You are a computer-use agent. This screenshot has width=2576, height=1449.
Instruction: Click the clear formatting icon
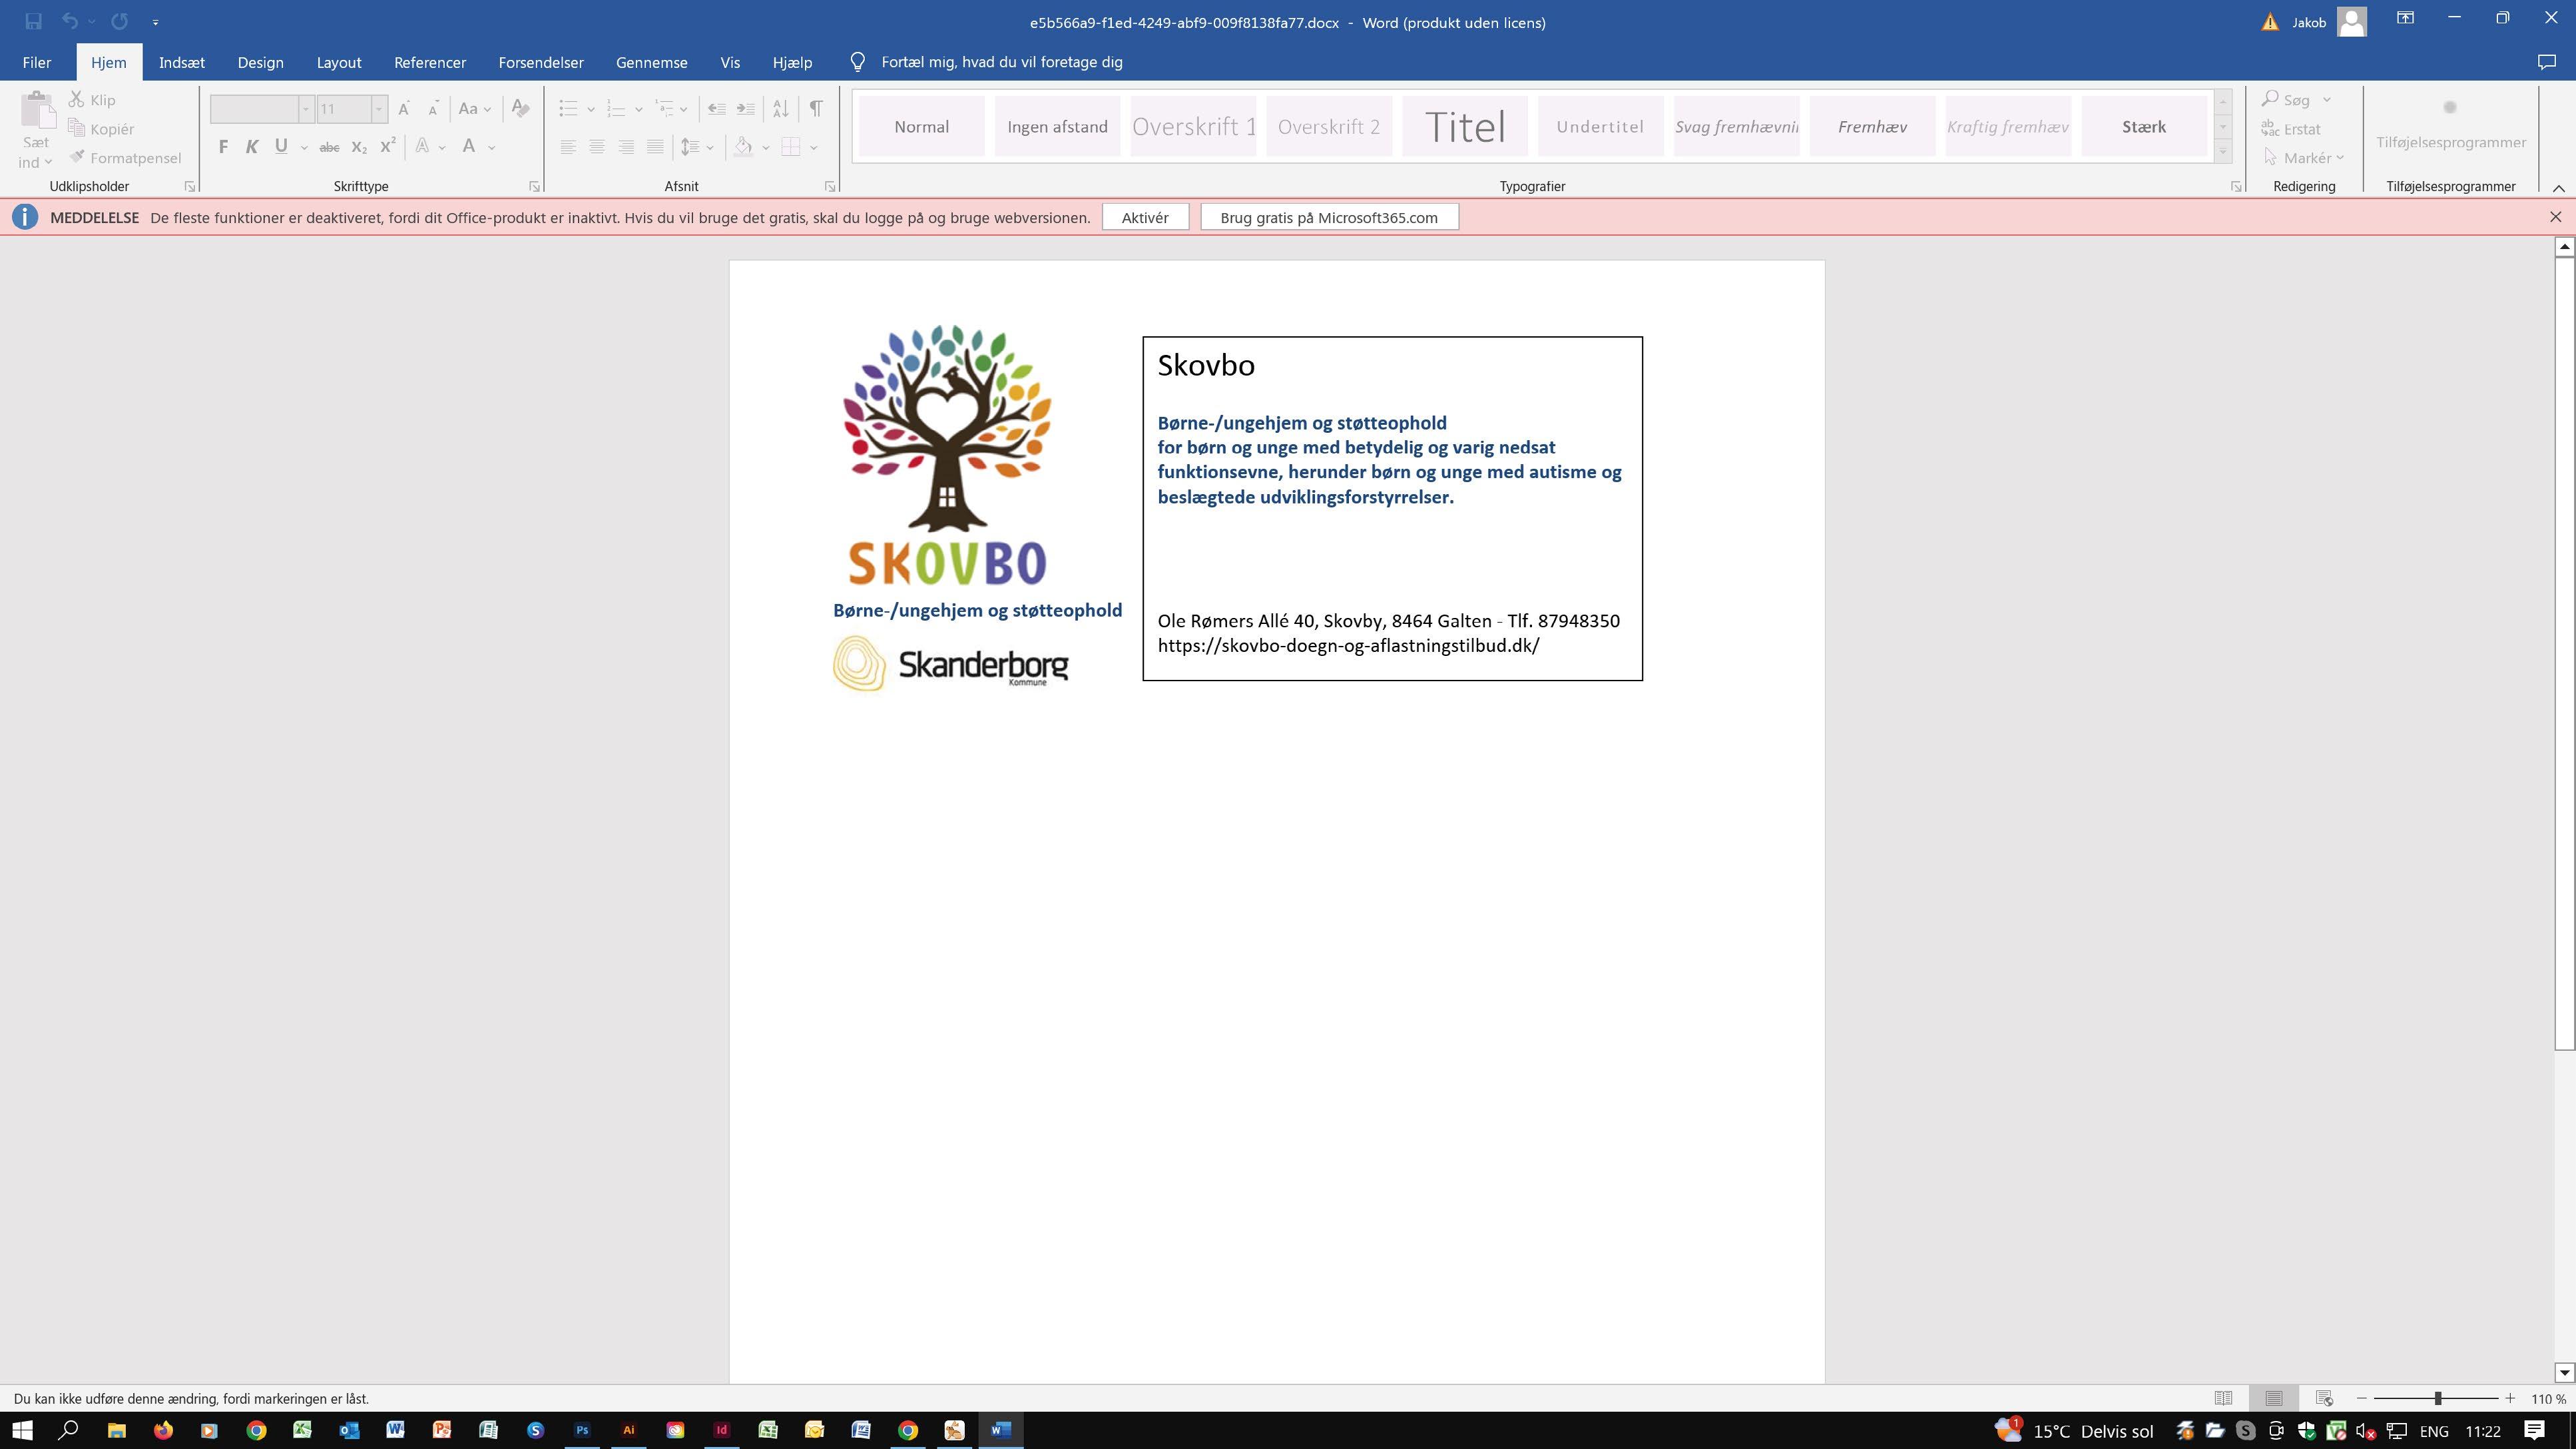coord(520,108)
